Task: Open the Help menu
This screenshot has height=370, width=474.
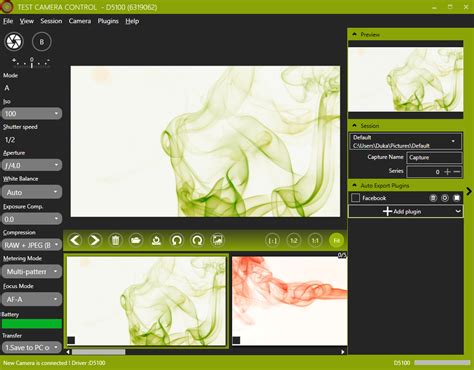Action: 132,21
